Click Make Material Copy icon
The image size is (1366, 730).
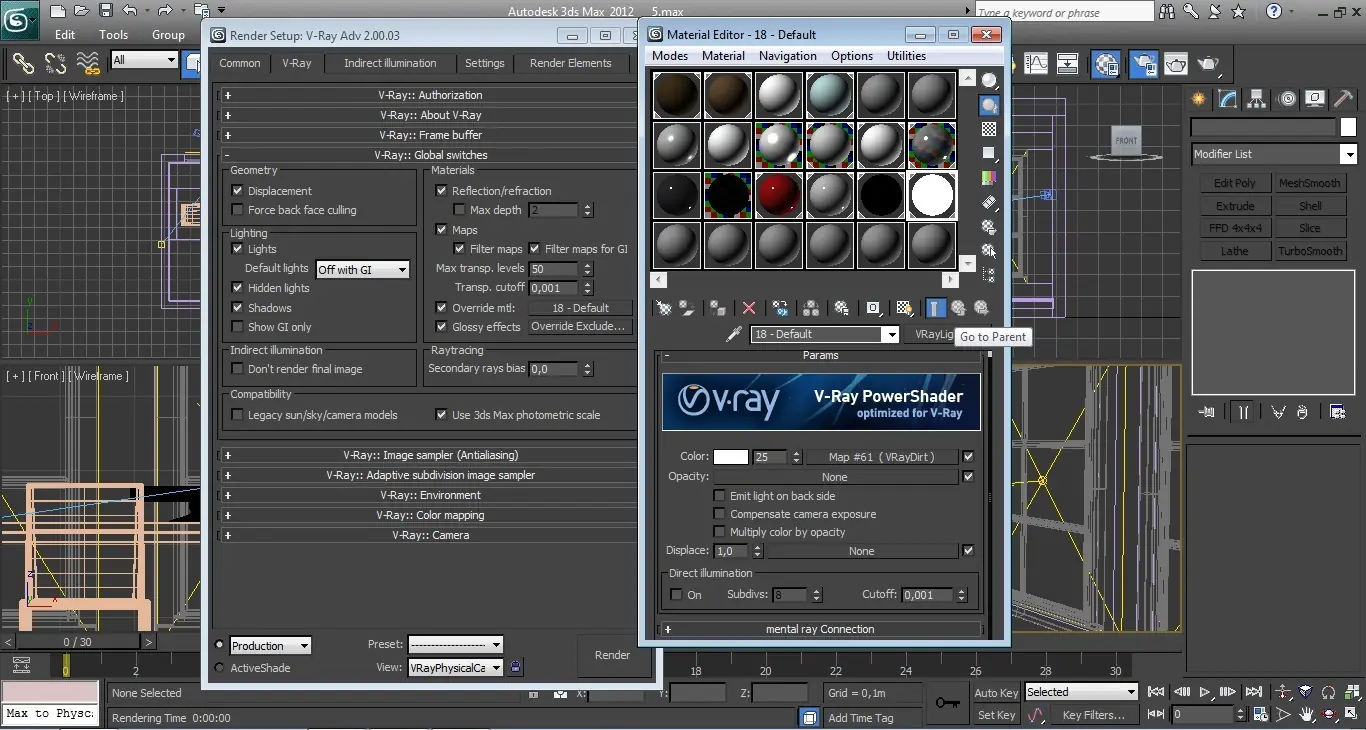[x=780, y=308]
